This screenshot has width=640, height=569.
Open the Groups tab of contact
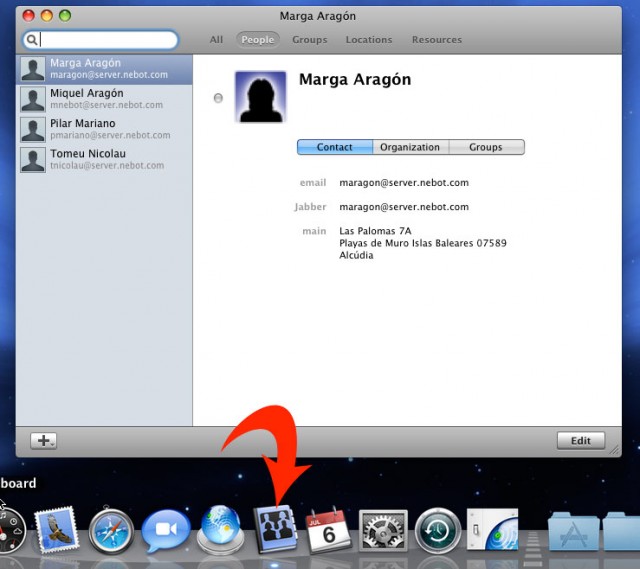coord(486,147)
